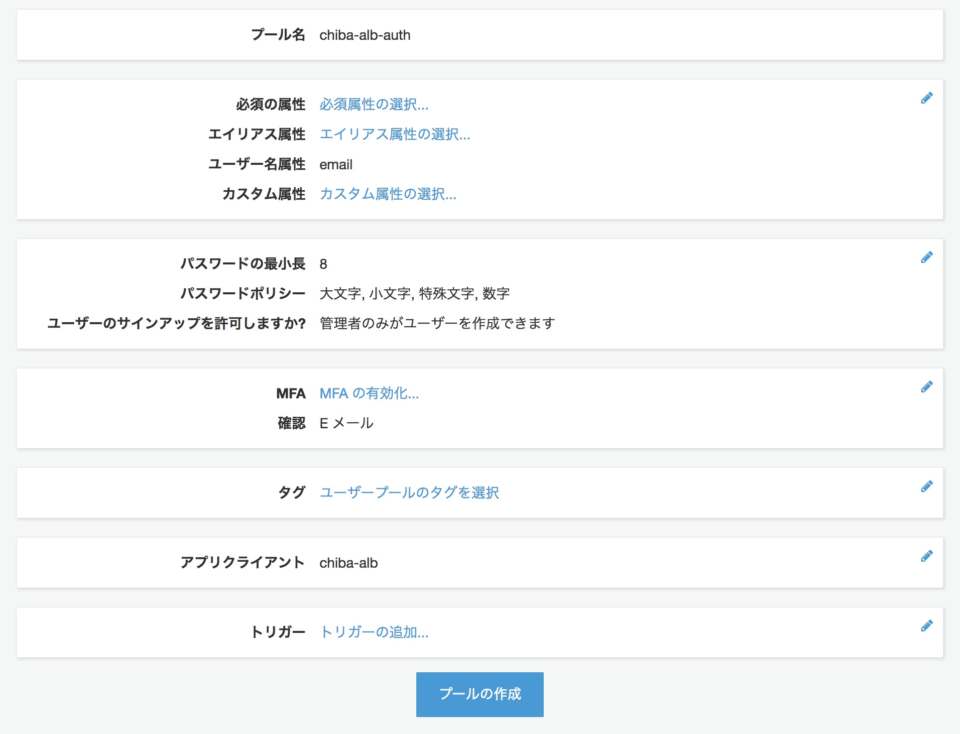Edit アプリクライアント section using pencil icon

point(926,556)
